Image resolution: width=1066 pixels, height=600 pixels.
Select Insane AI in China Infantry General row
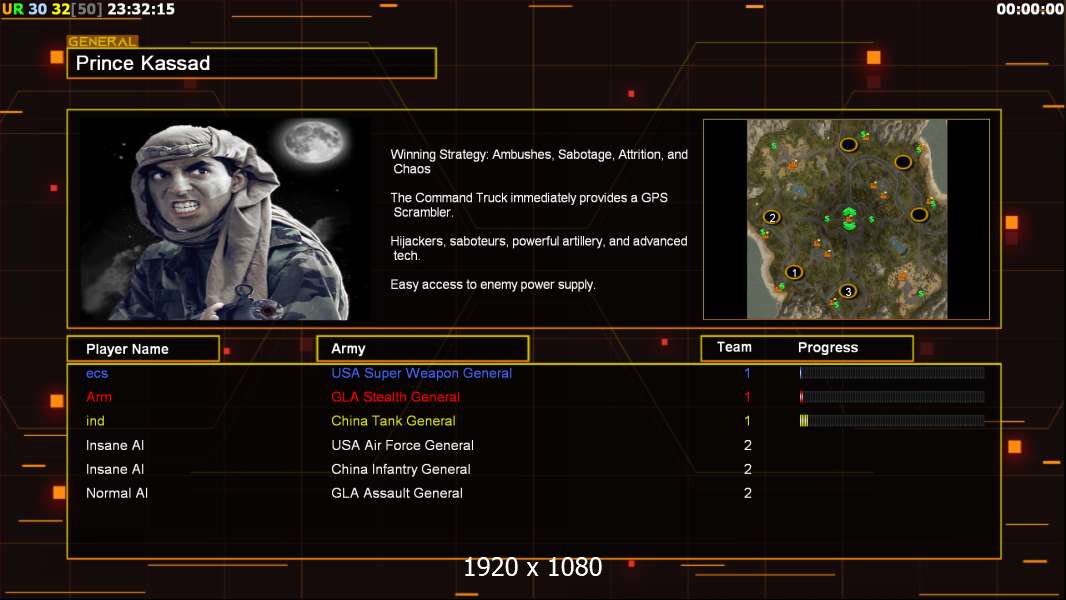click(x=115, y=469)
